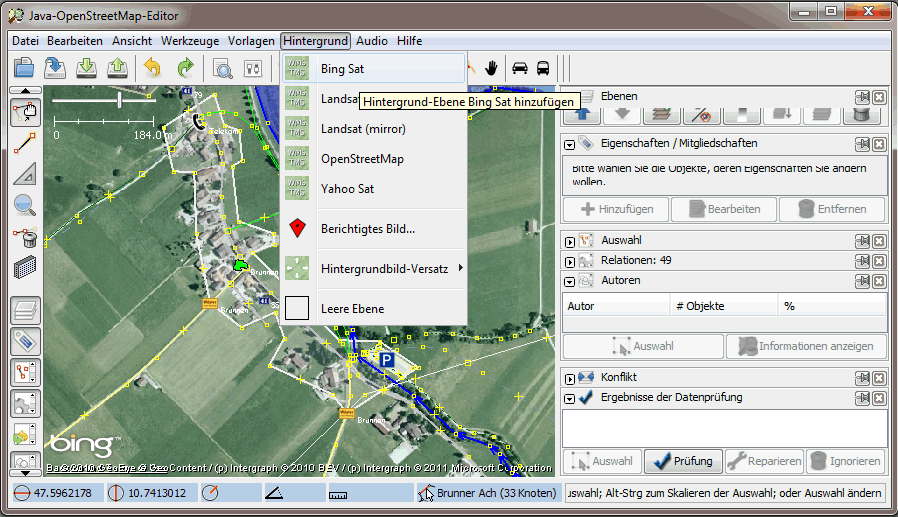Close the Konflikt panel

click(x=878, y=378)
